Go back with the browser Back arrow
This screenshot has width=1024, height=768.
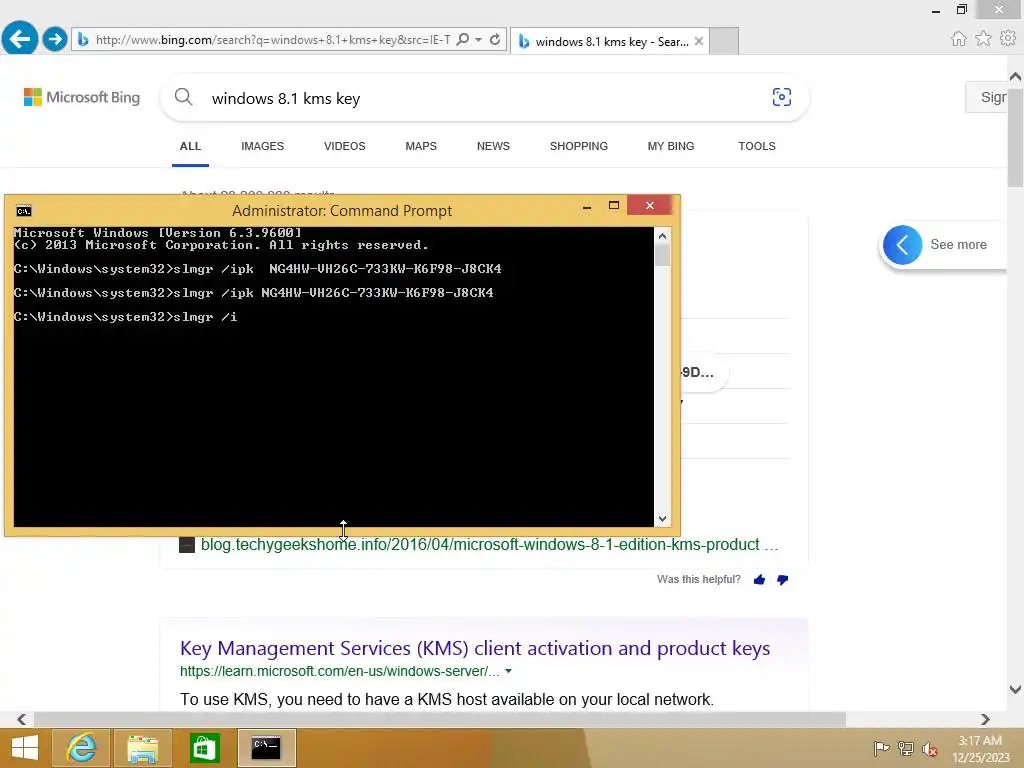click(x=20, y=39)
